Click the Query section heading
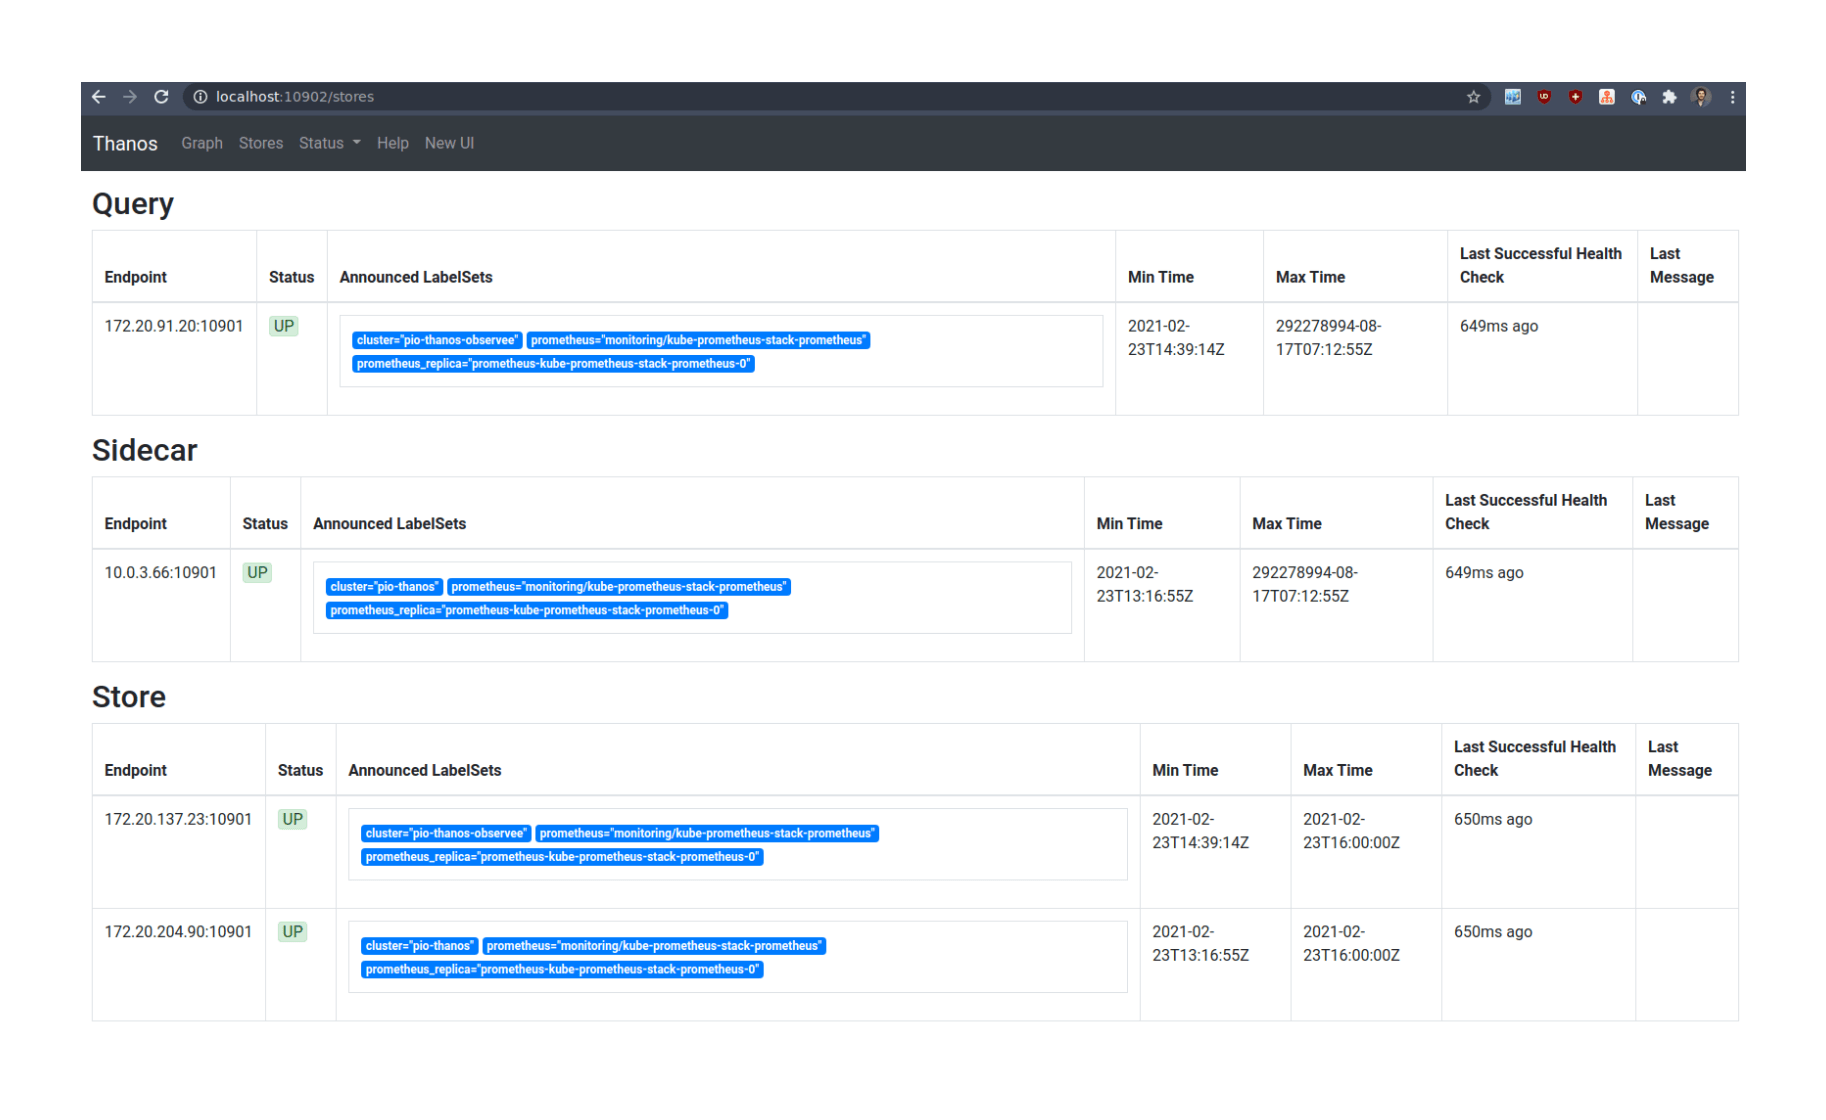This screenshot has height=1120, width=1826. tap(133, 204)
